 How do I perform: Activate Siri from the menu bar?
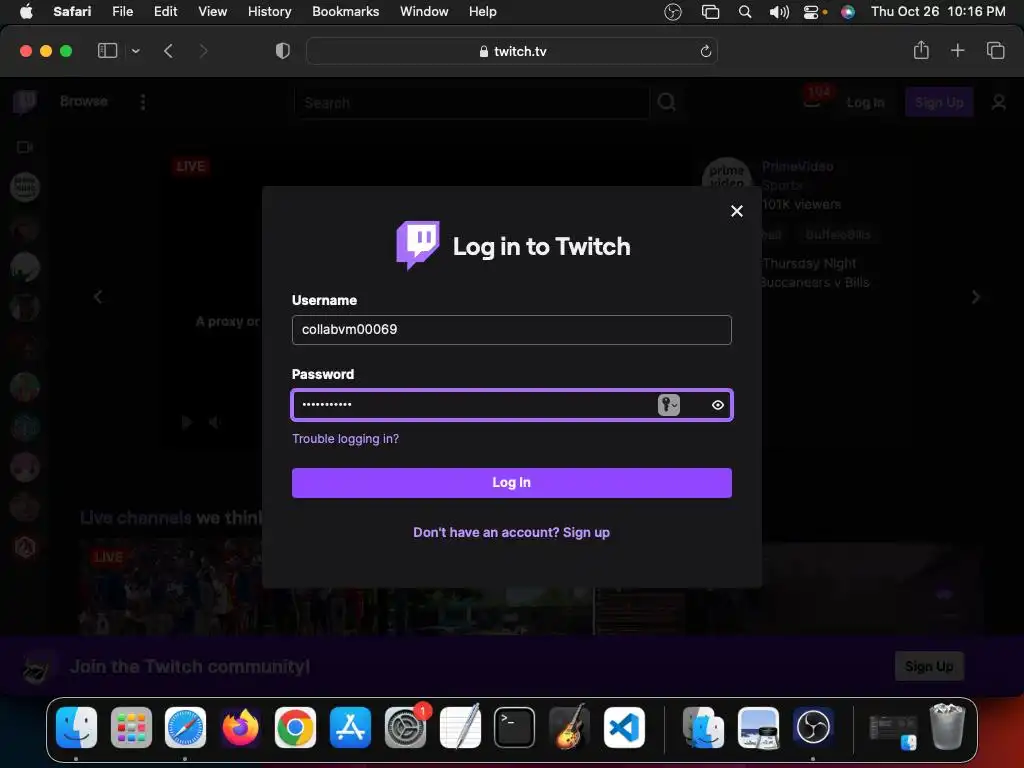(848, 12)
